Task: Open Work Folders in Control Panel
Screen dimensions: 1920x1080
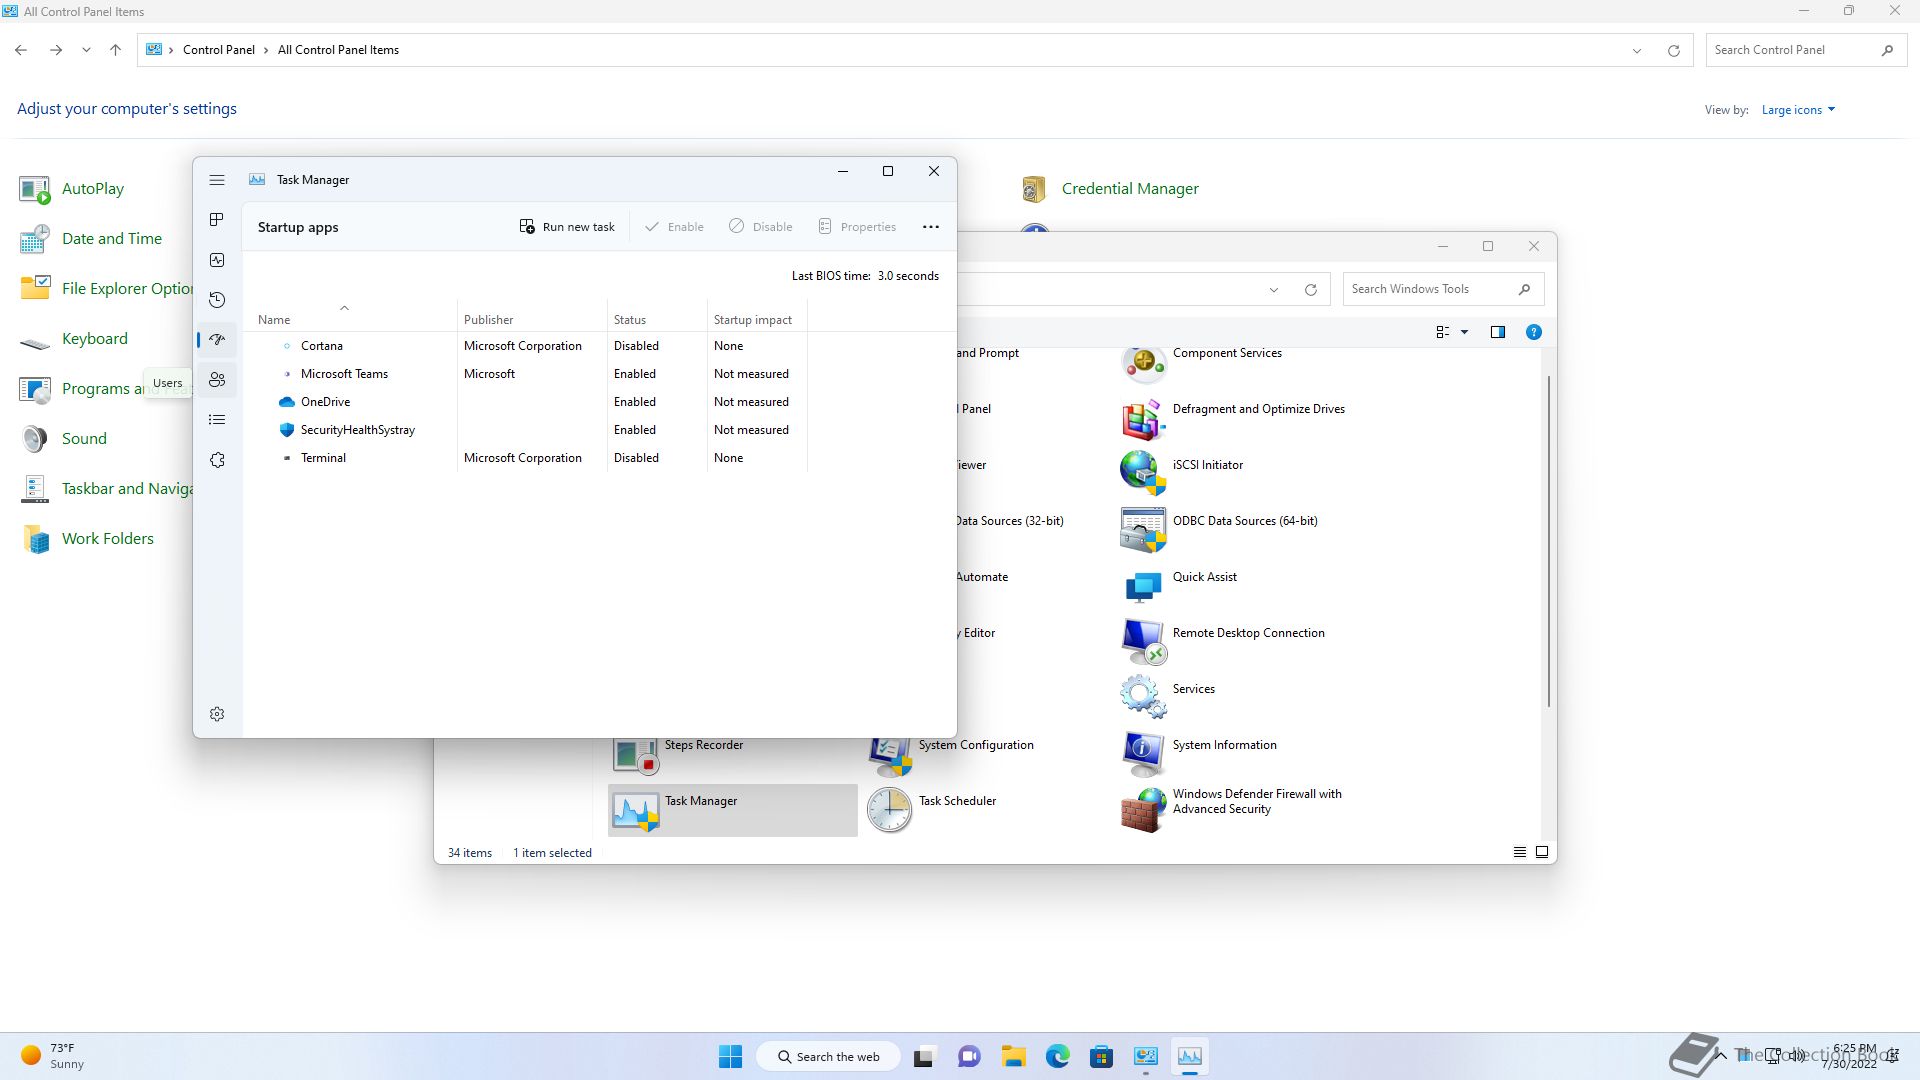Action: point(87,538)
